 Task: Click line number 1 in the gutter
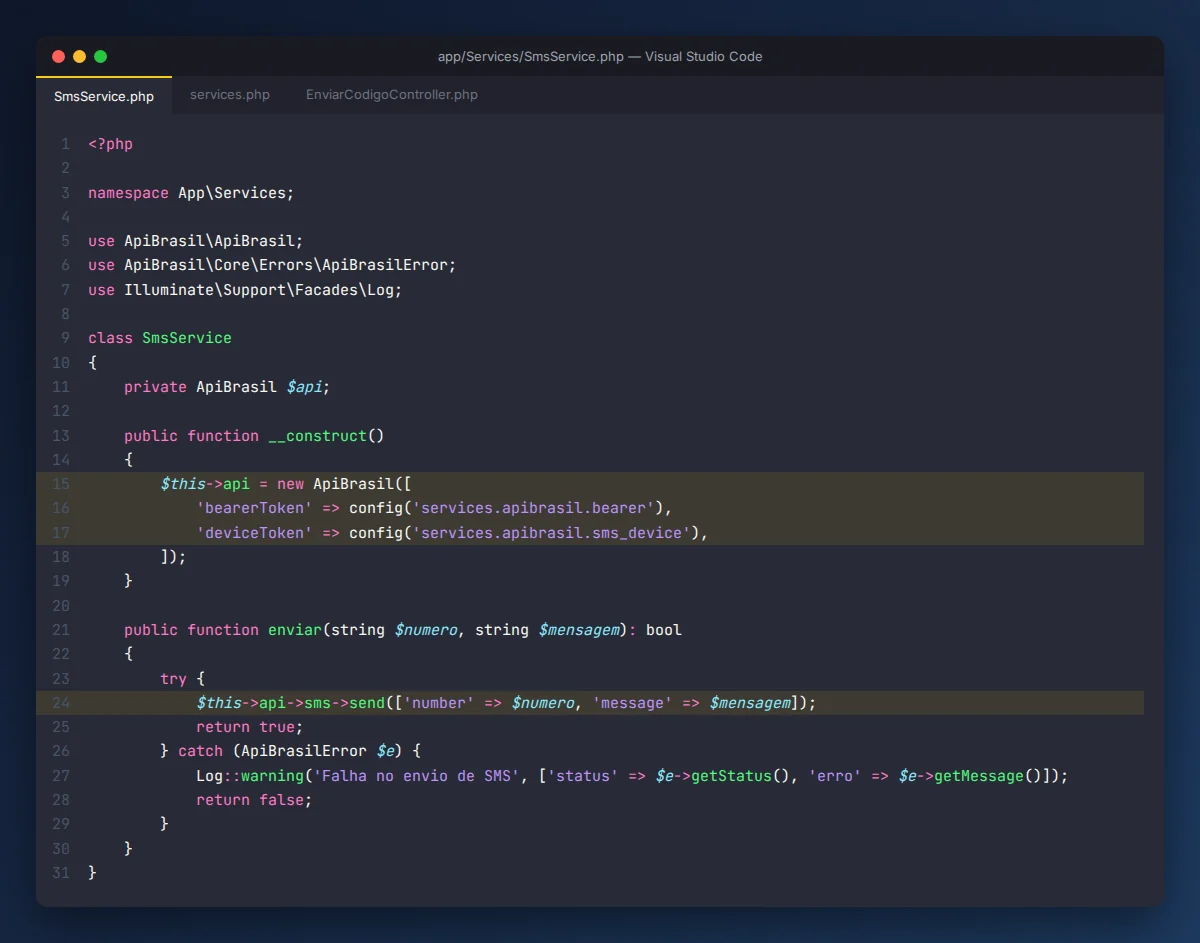coord(65,144)
